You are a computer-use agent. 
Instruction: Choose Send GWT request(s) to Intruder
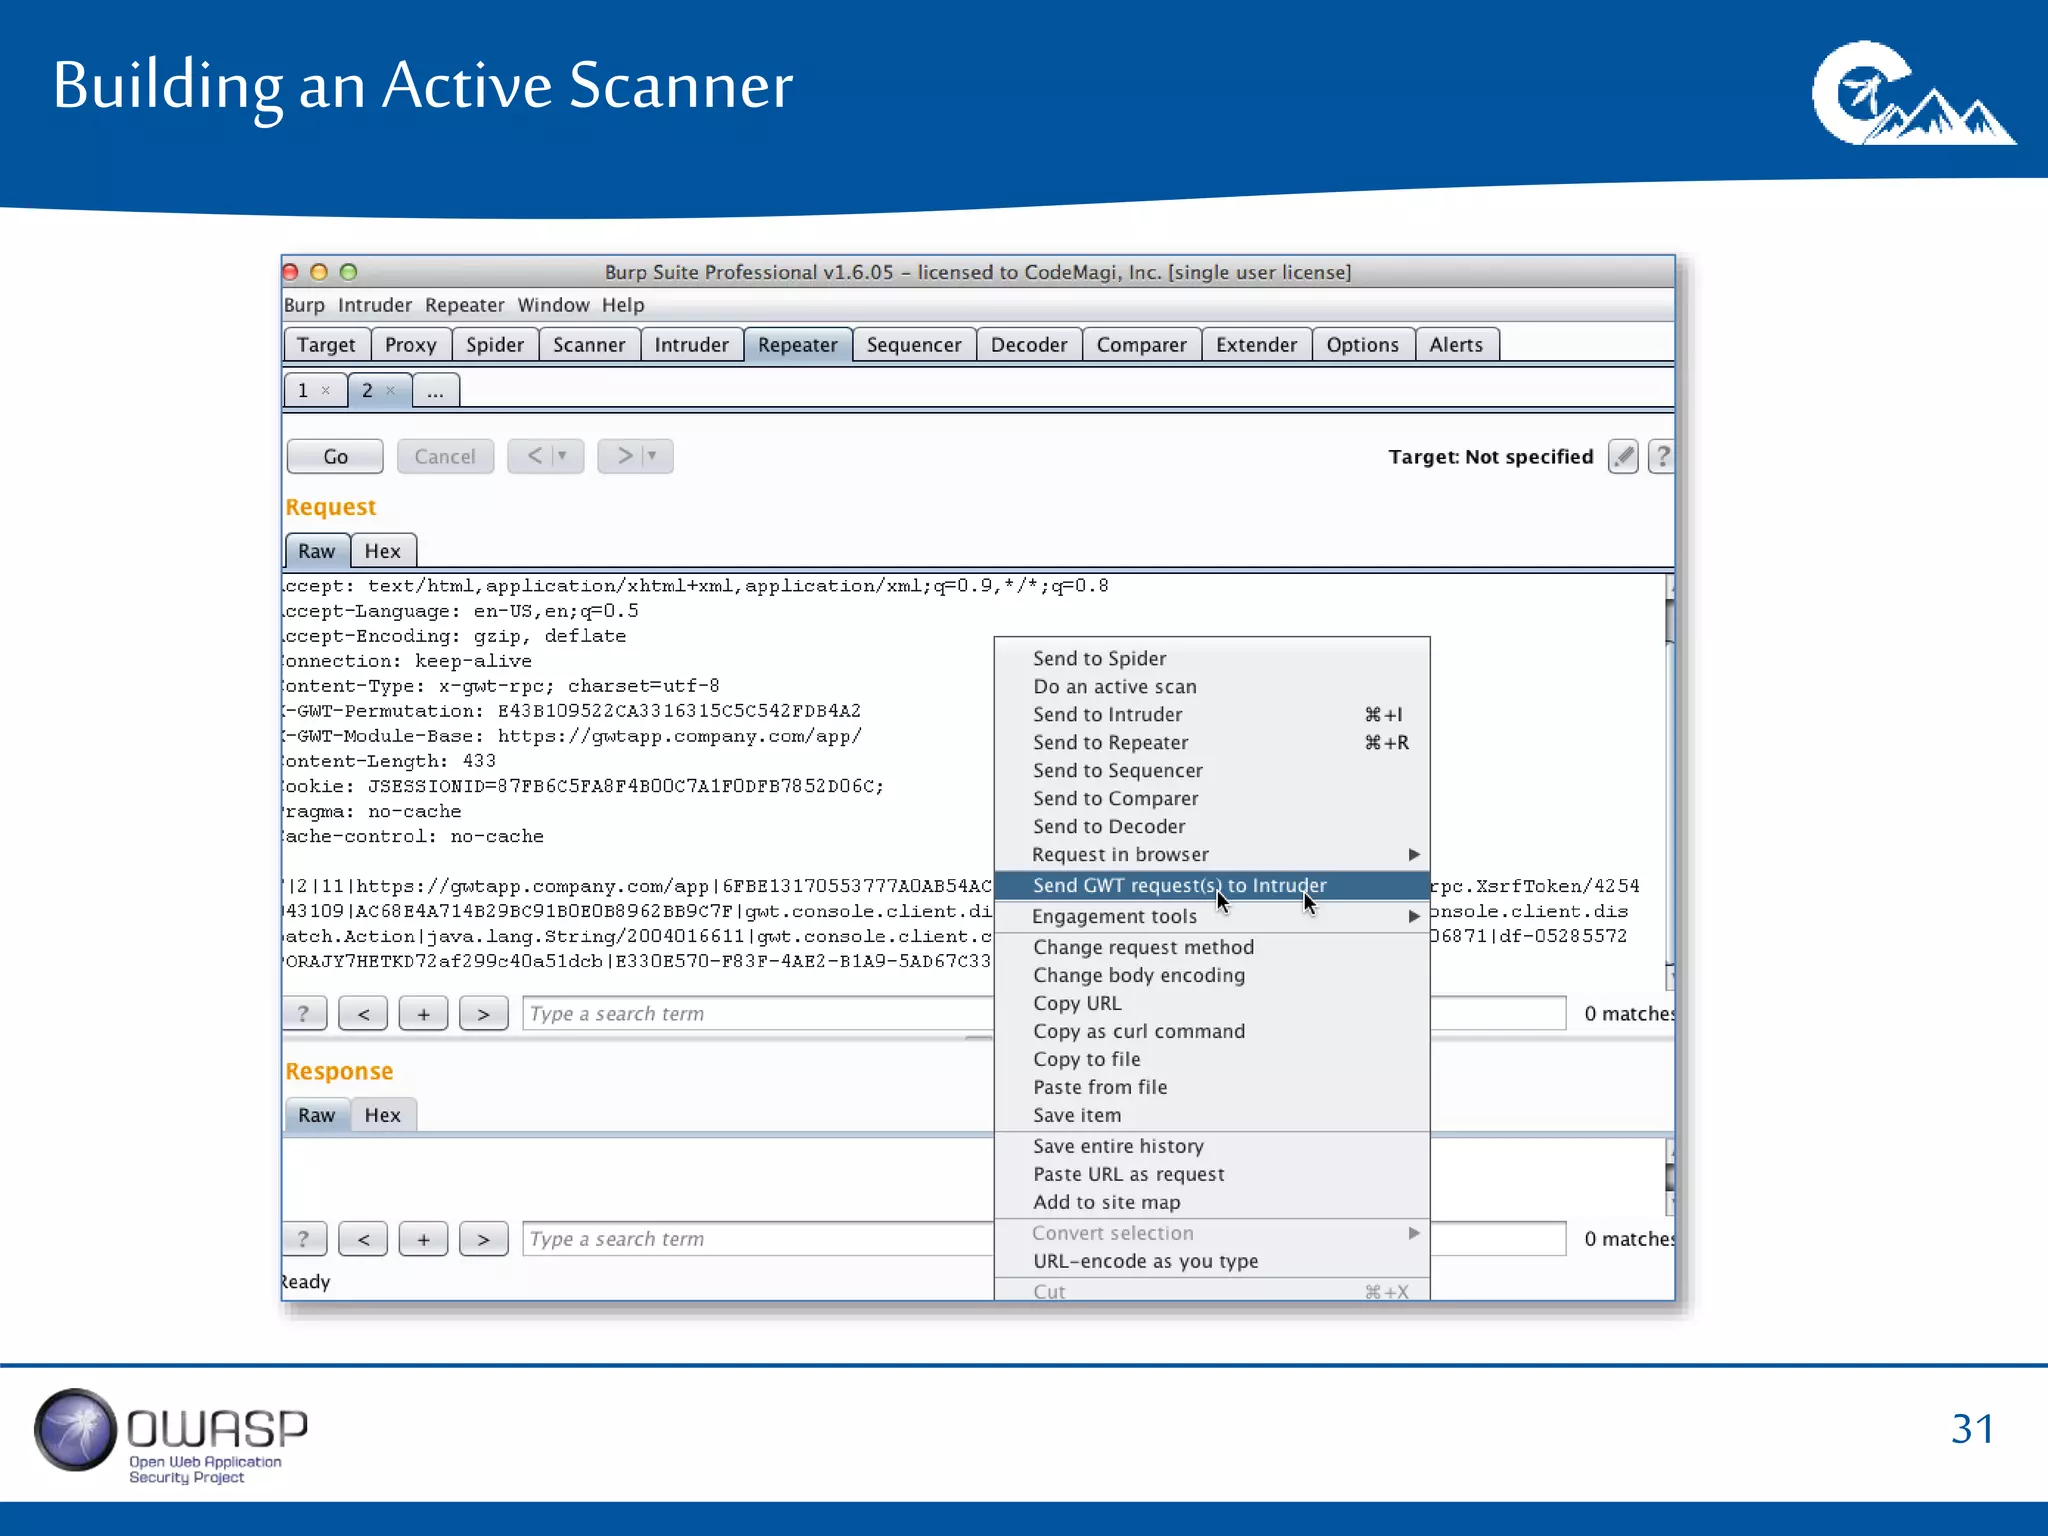tap(1212, 886)
